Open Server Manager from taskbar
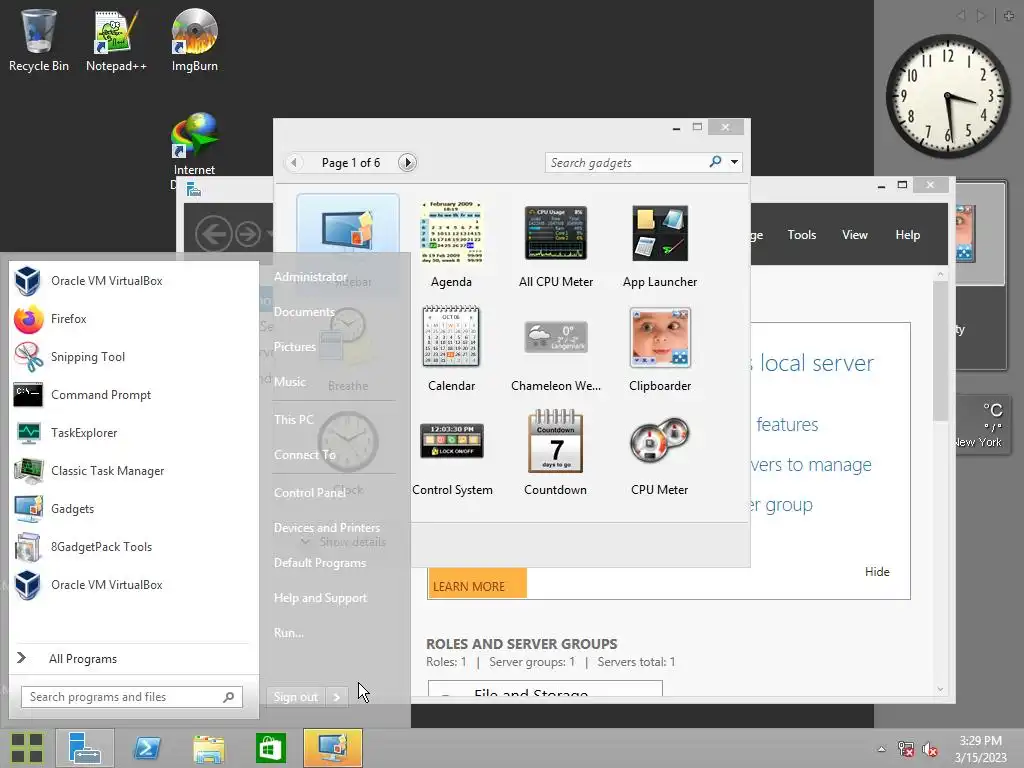Screen dimensions: 1024x768 [85, 748]
